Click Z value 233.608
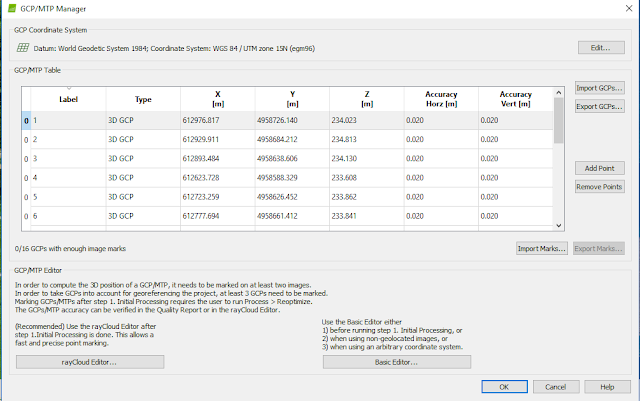 pos(344,178)
